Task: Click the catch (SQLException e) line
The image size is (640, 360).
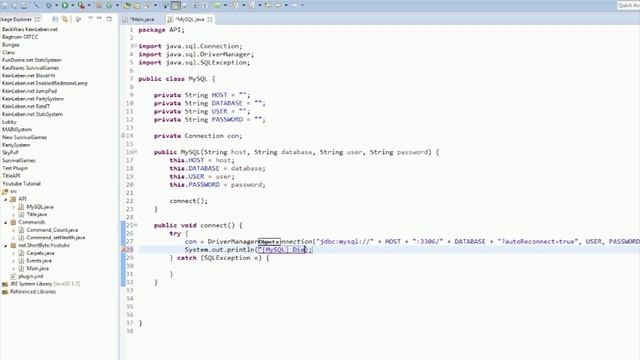Action: pyautogui.click(x=220, y=258)
